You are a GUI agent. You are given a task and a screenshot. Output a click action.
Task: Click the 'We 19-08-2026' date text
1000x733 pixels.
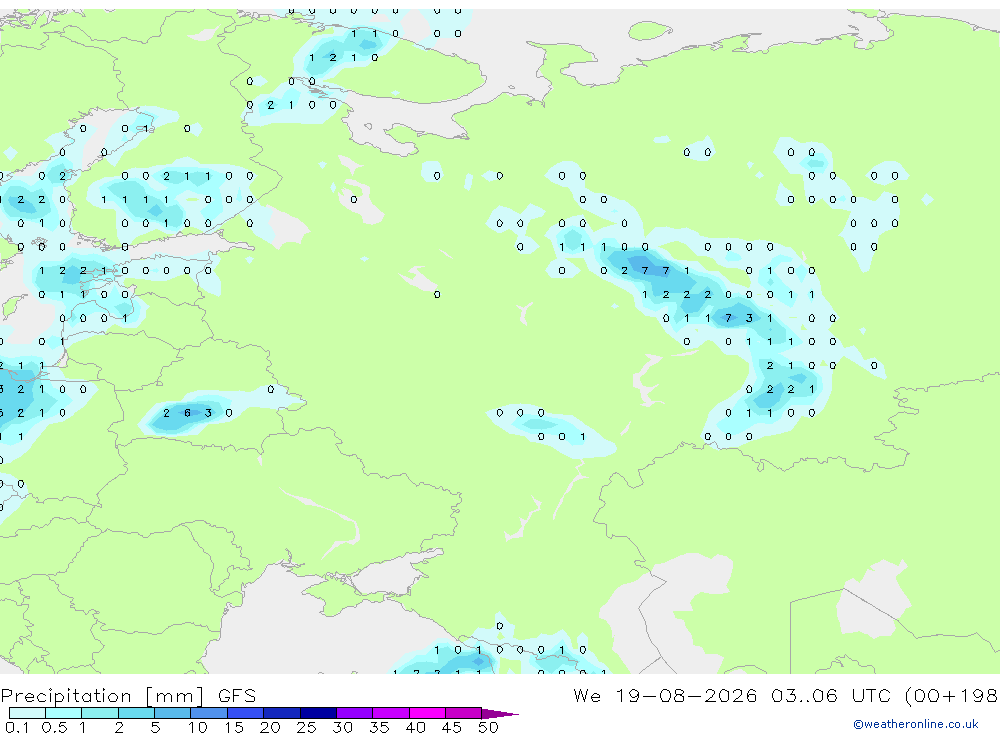[x=665, y=695]
